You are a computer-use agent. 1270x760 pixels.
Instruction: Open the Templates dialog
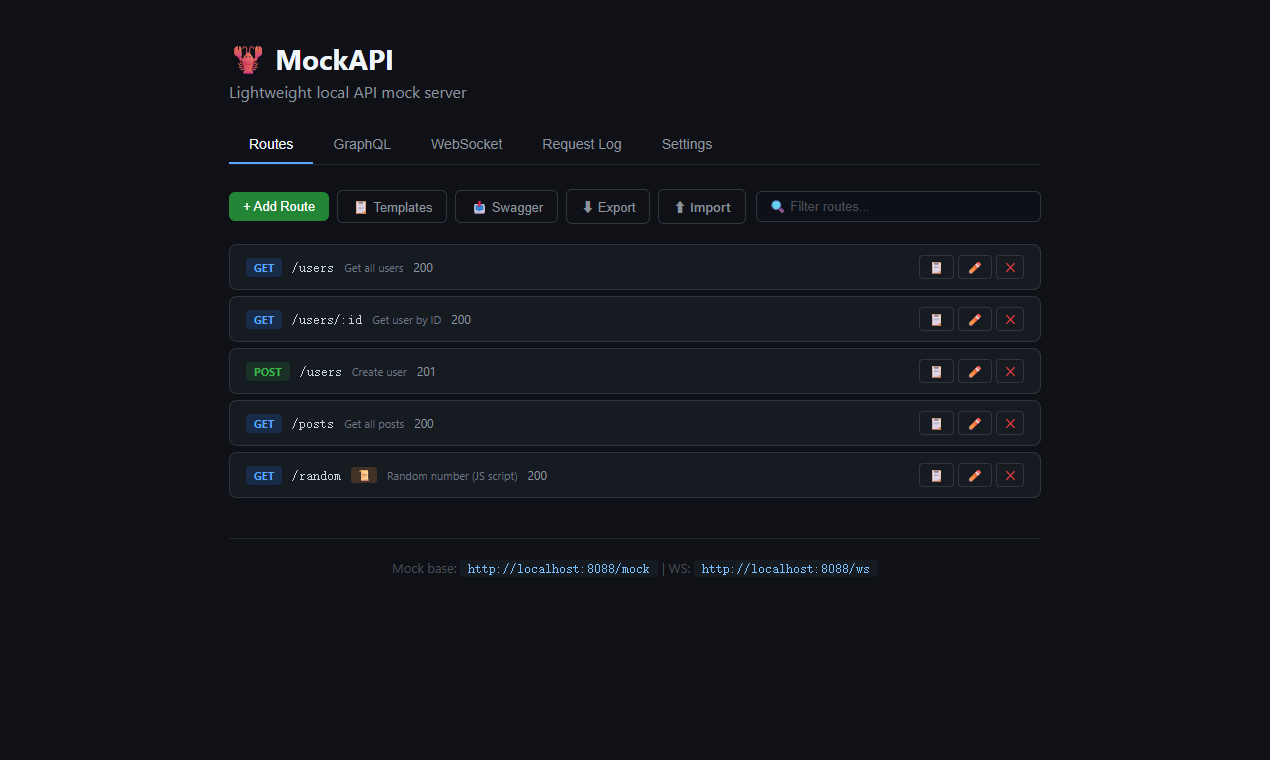tap(391, 206)
